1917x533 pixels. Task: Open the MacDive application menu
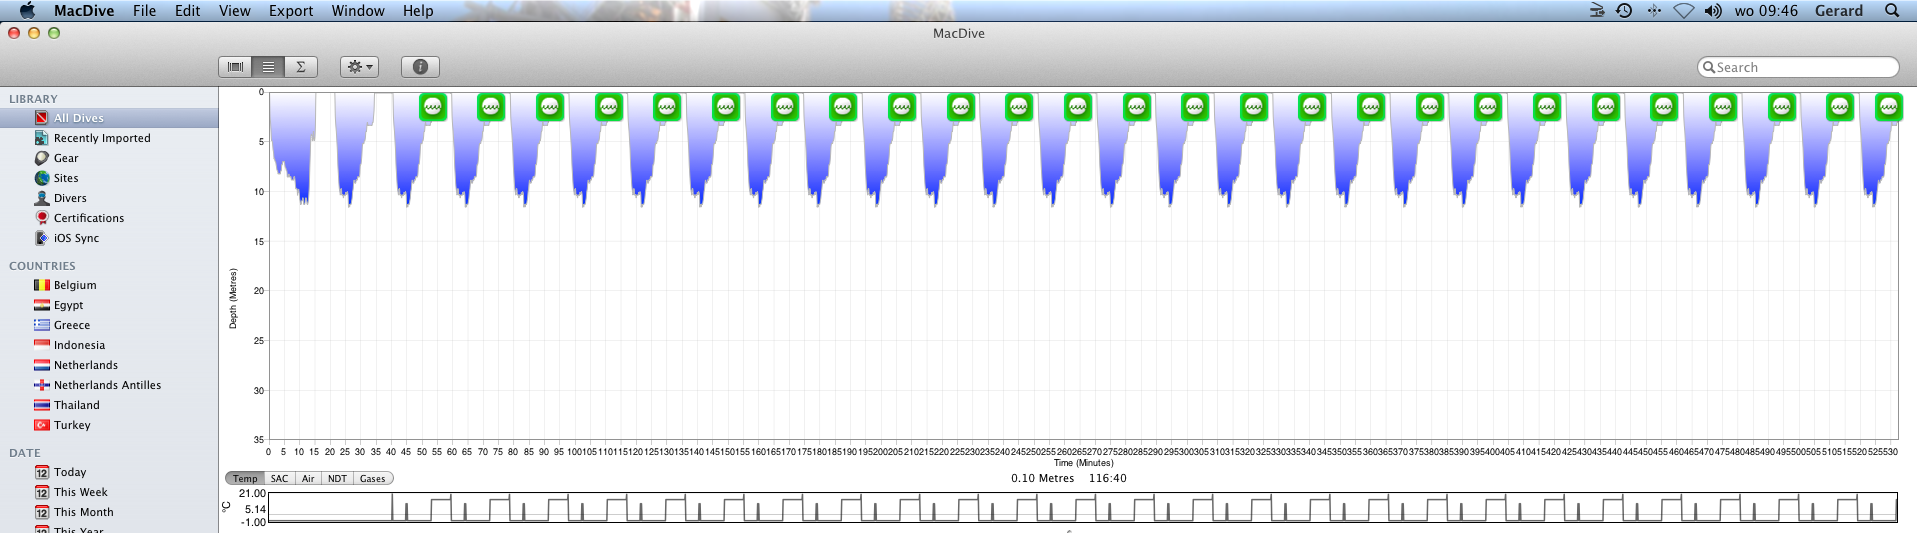(x=84, y=11)
